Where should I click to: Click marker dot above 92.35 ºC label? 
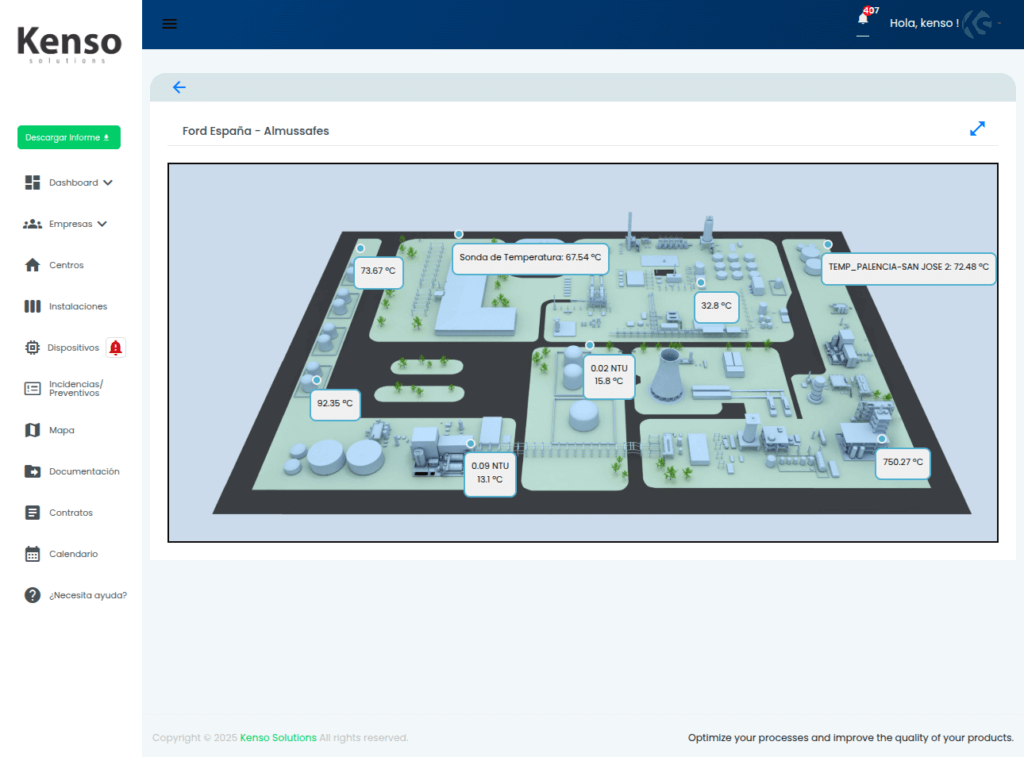point(317,380)
